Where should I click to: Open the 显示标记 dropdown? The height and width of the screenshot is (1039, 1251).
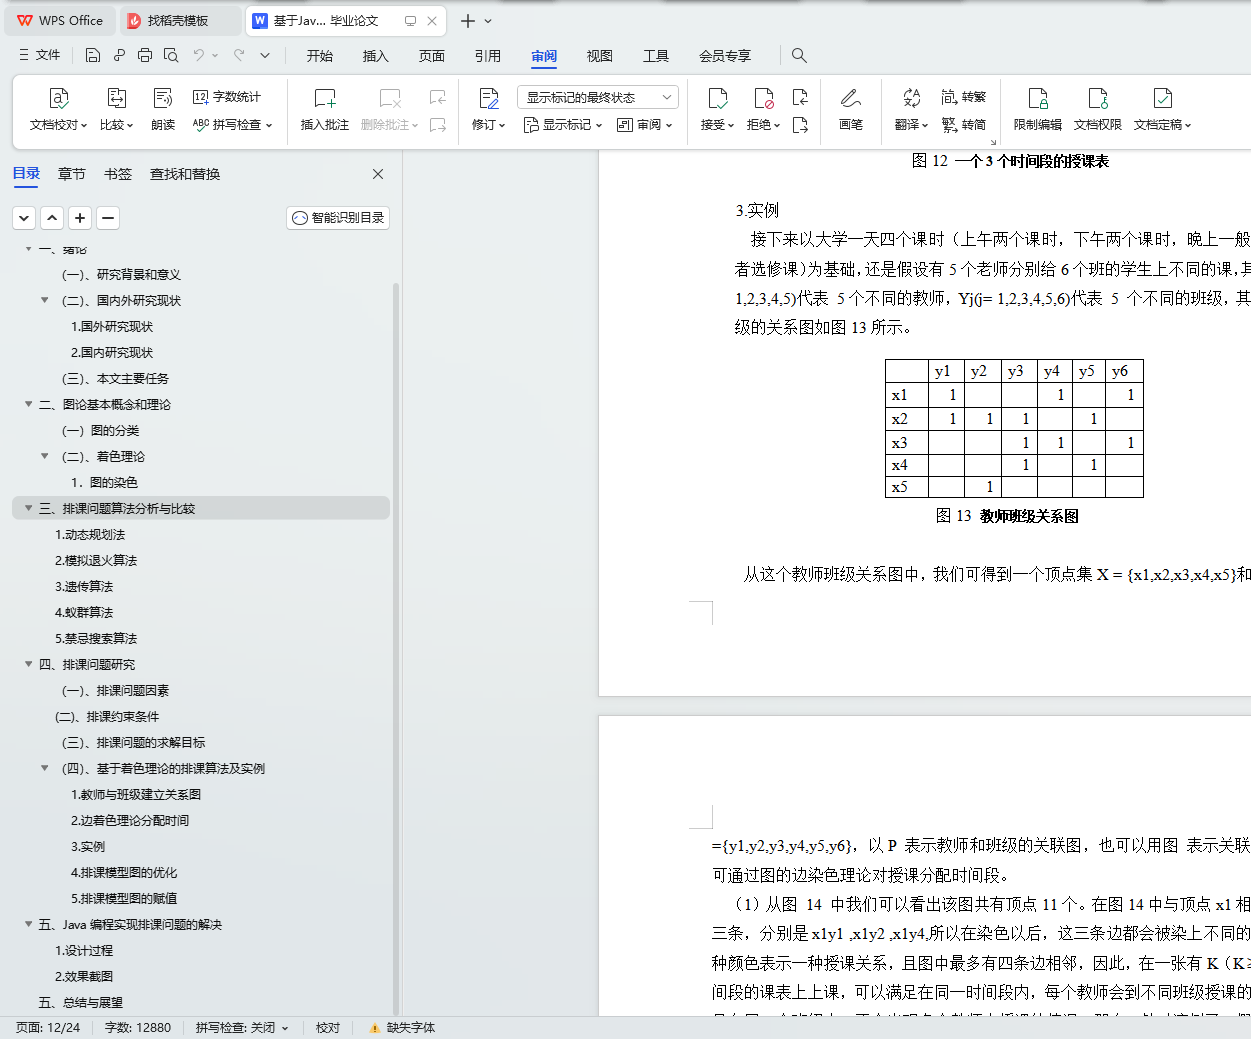click(563, 125)
